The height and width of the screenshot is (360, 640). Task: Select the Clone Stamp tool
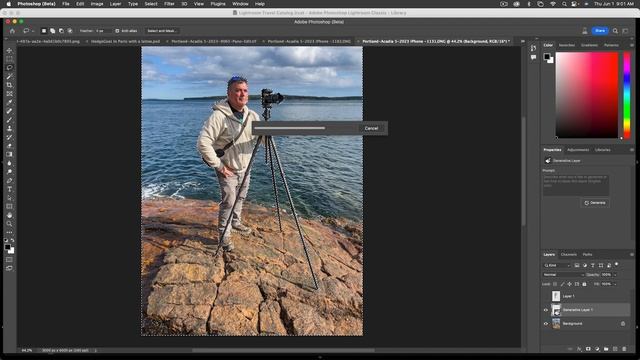tap(9, 129)
